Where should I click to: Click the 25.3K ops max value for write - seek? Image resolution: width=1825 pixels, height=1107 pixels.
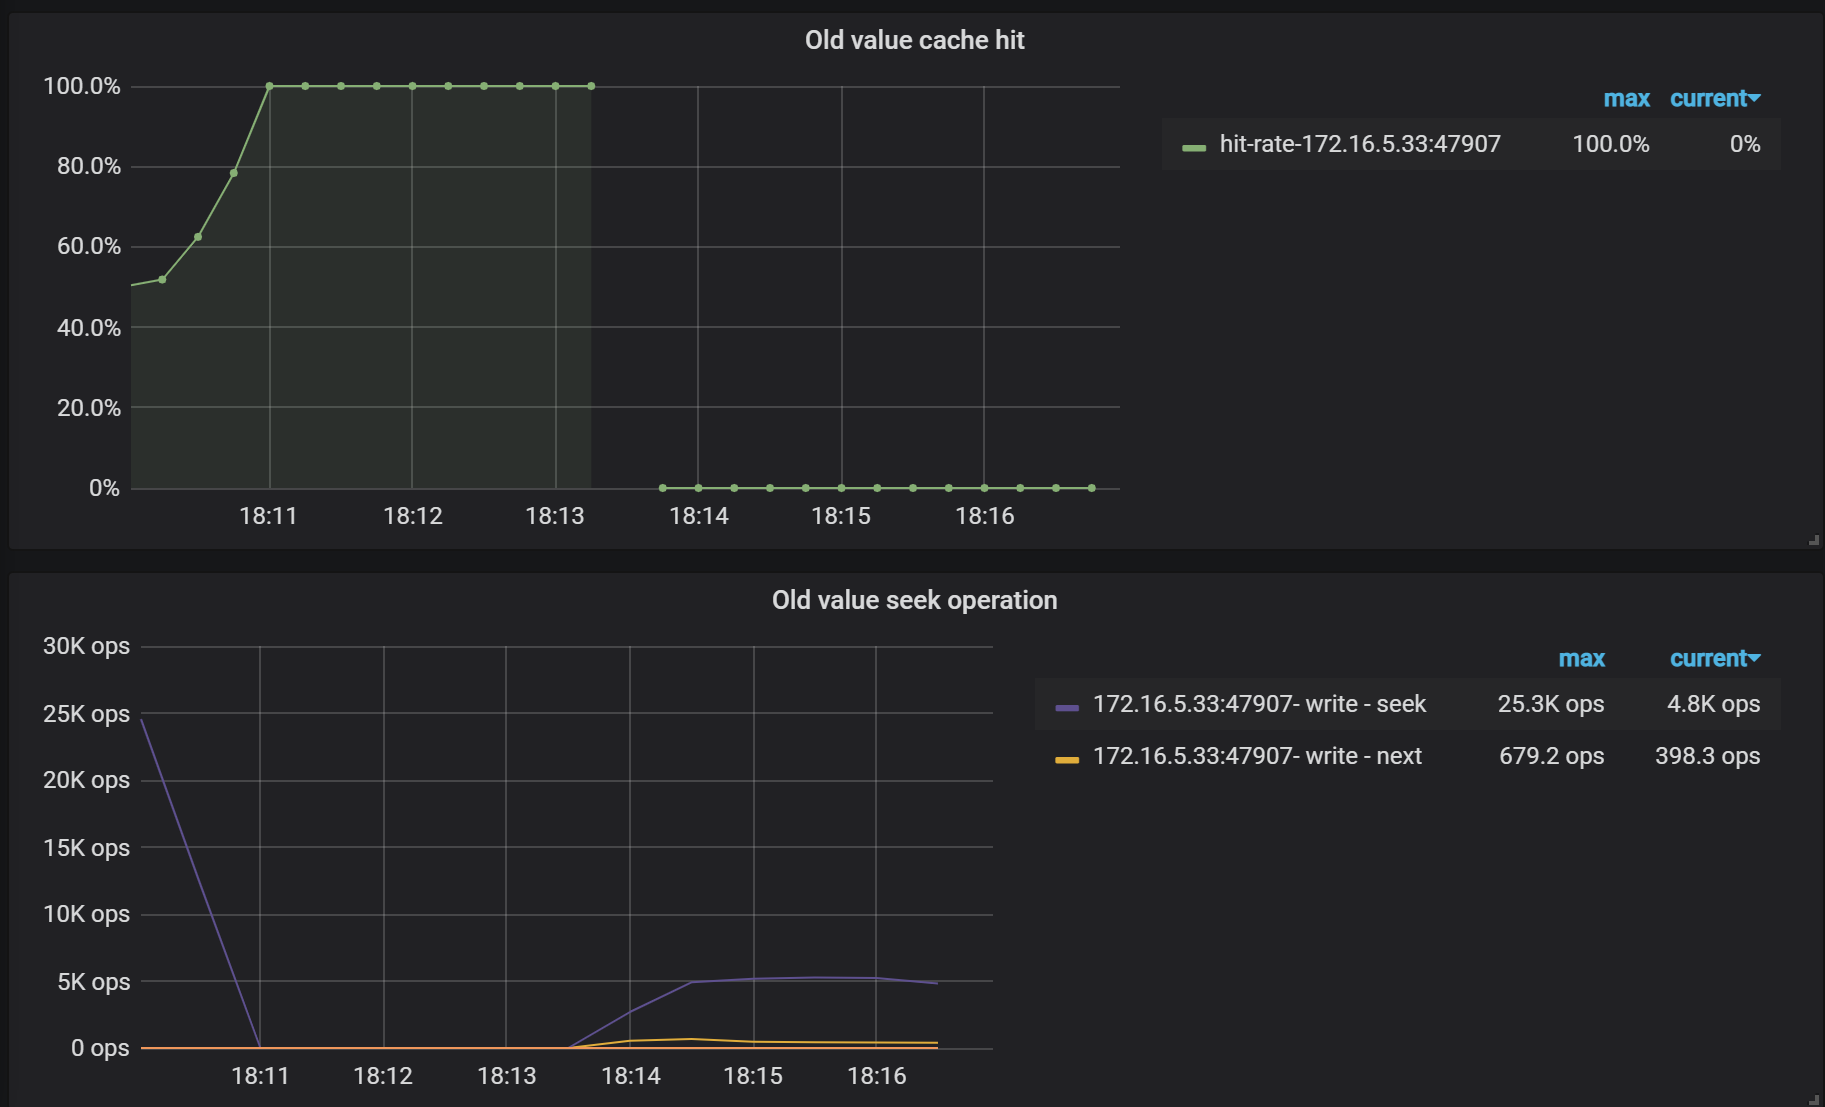coord(1551,704)
